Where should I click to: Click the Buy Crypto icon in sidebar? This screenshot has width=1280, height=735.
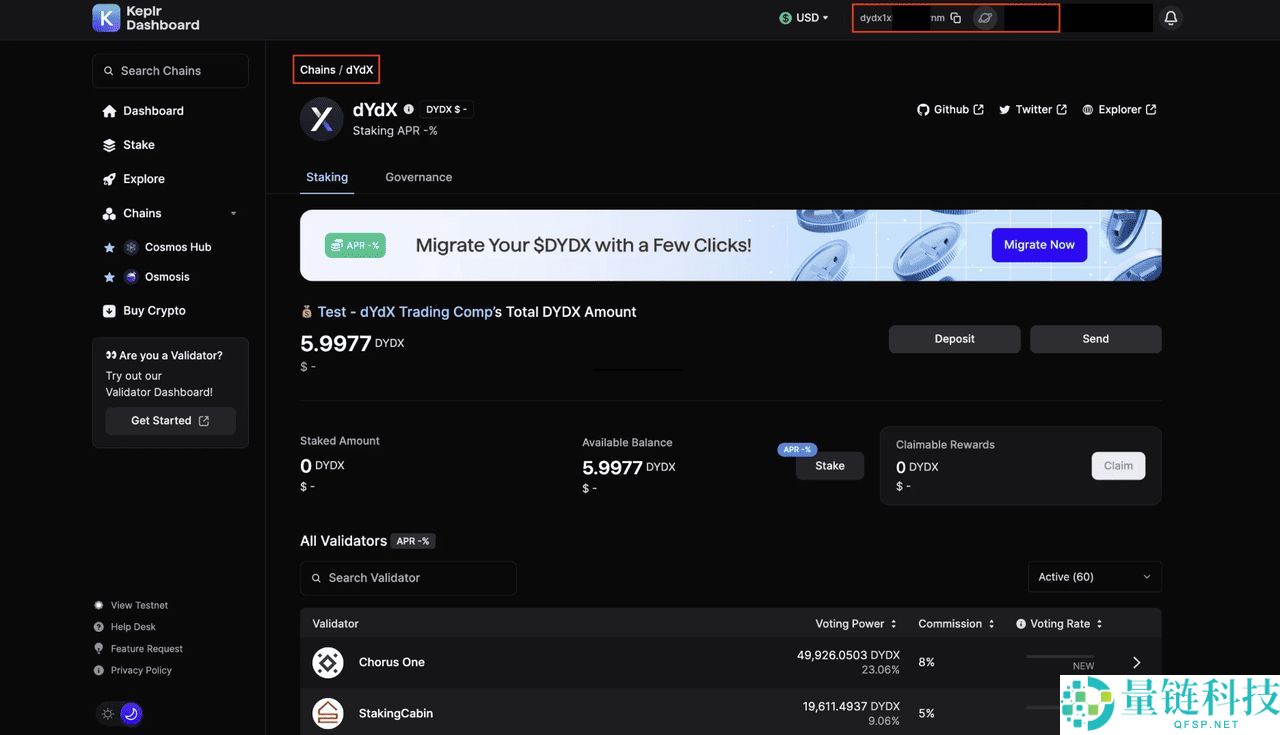(x=109, y=311)
